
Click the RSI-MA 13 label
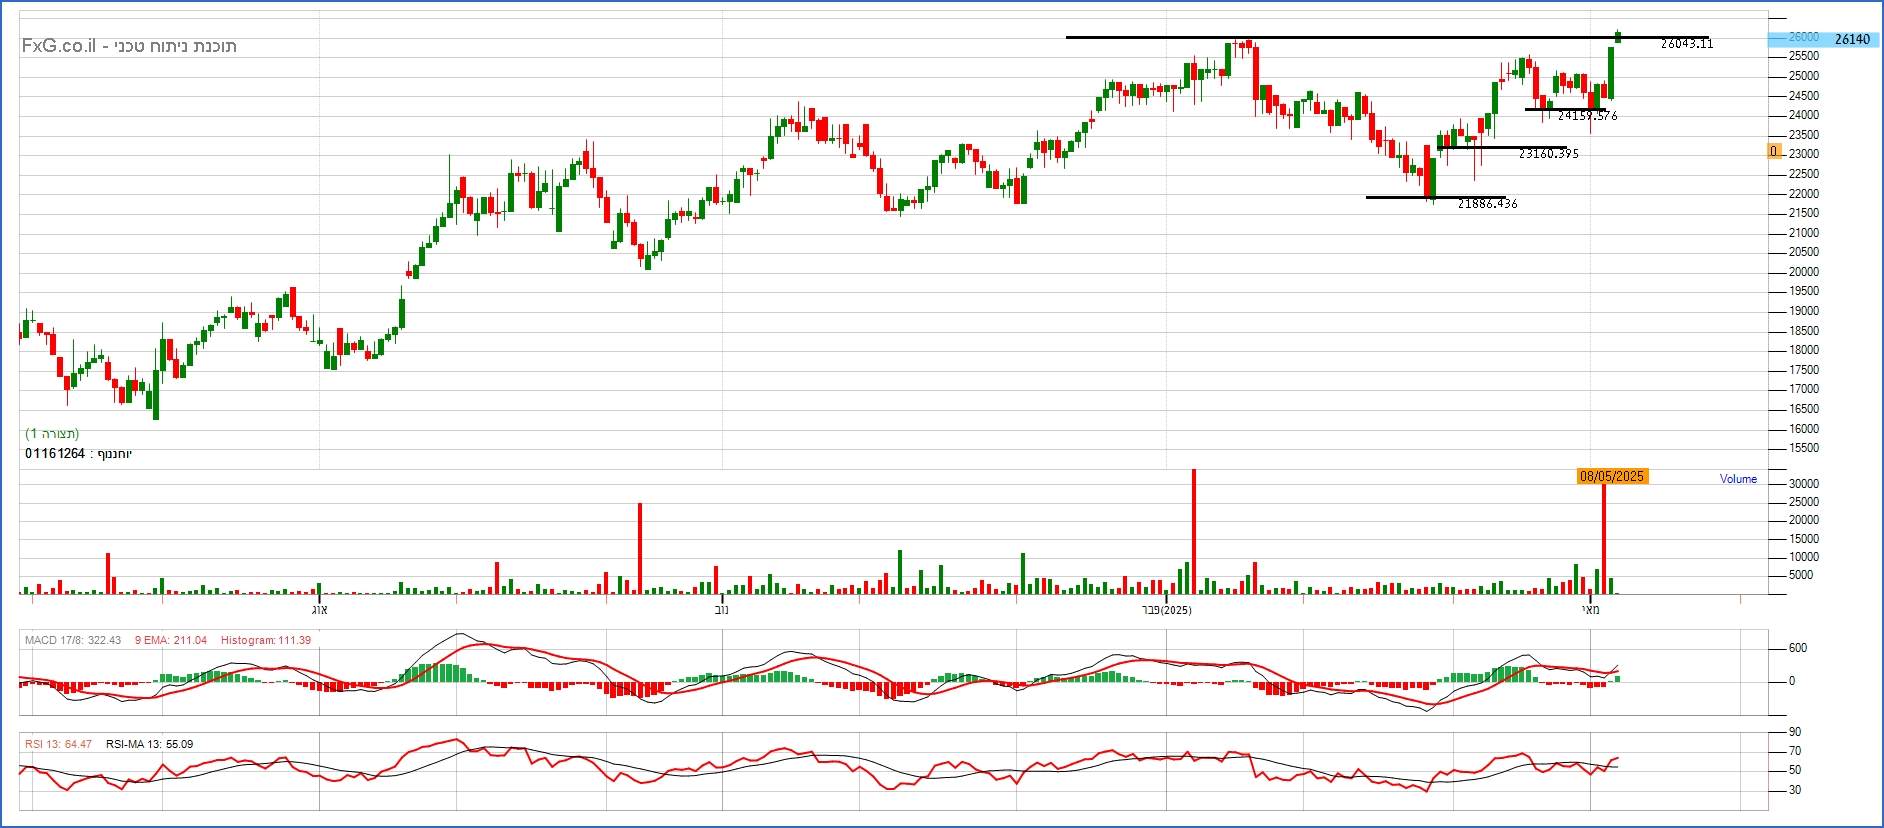pyautogui.click(x=149, y=744)
